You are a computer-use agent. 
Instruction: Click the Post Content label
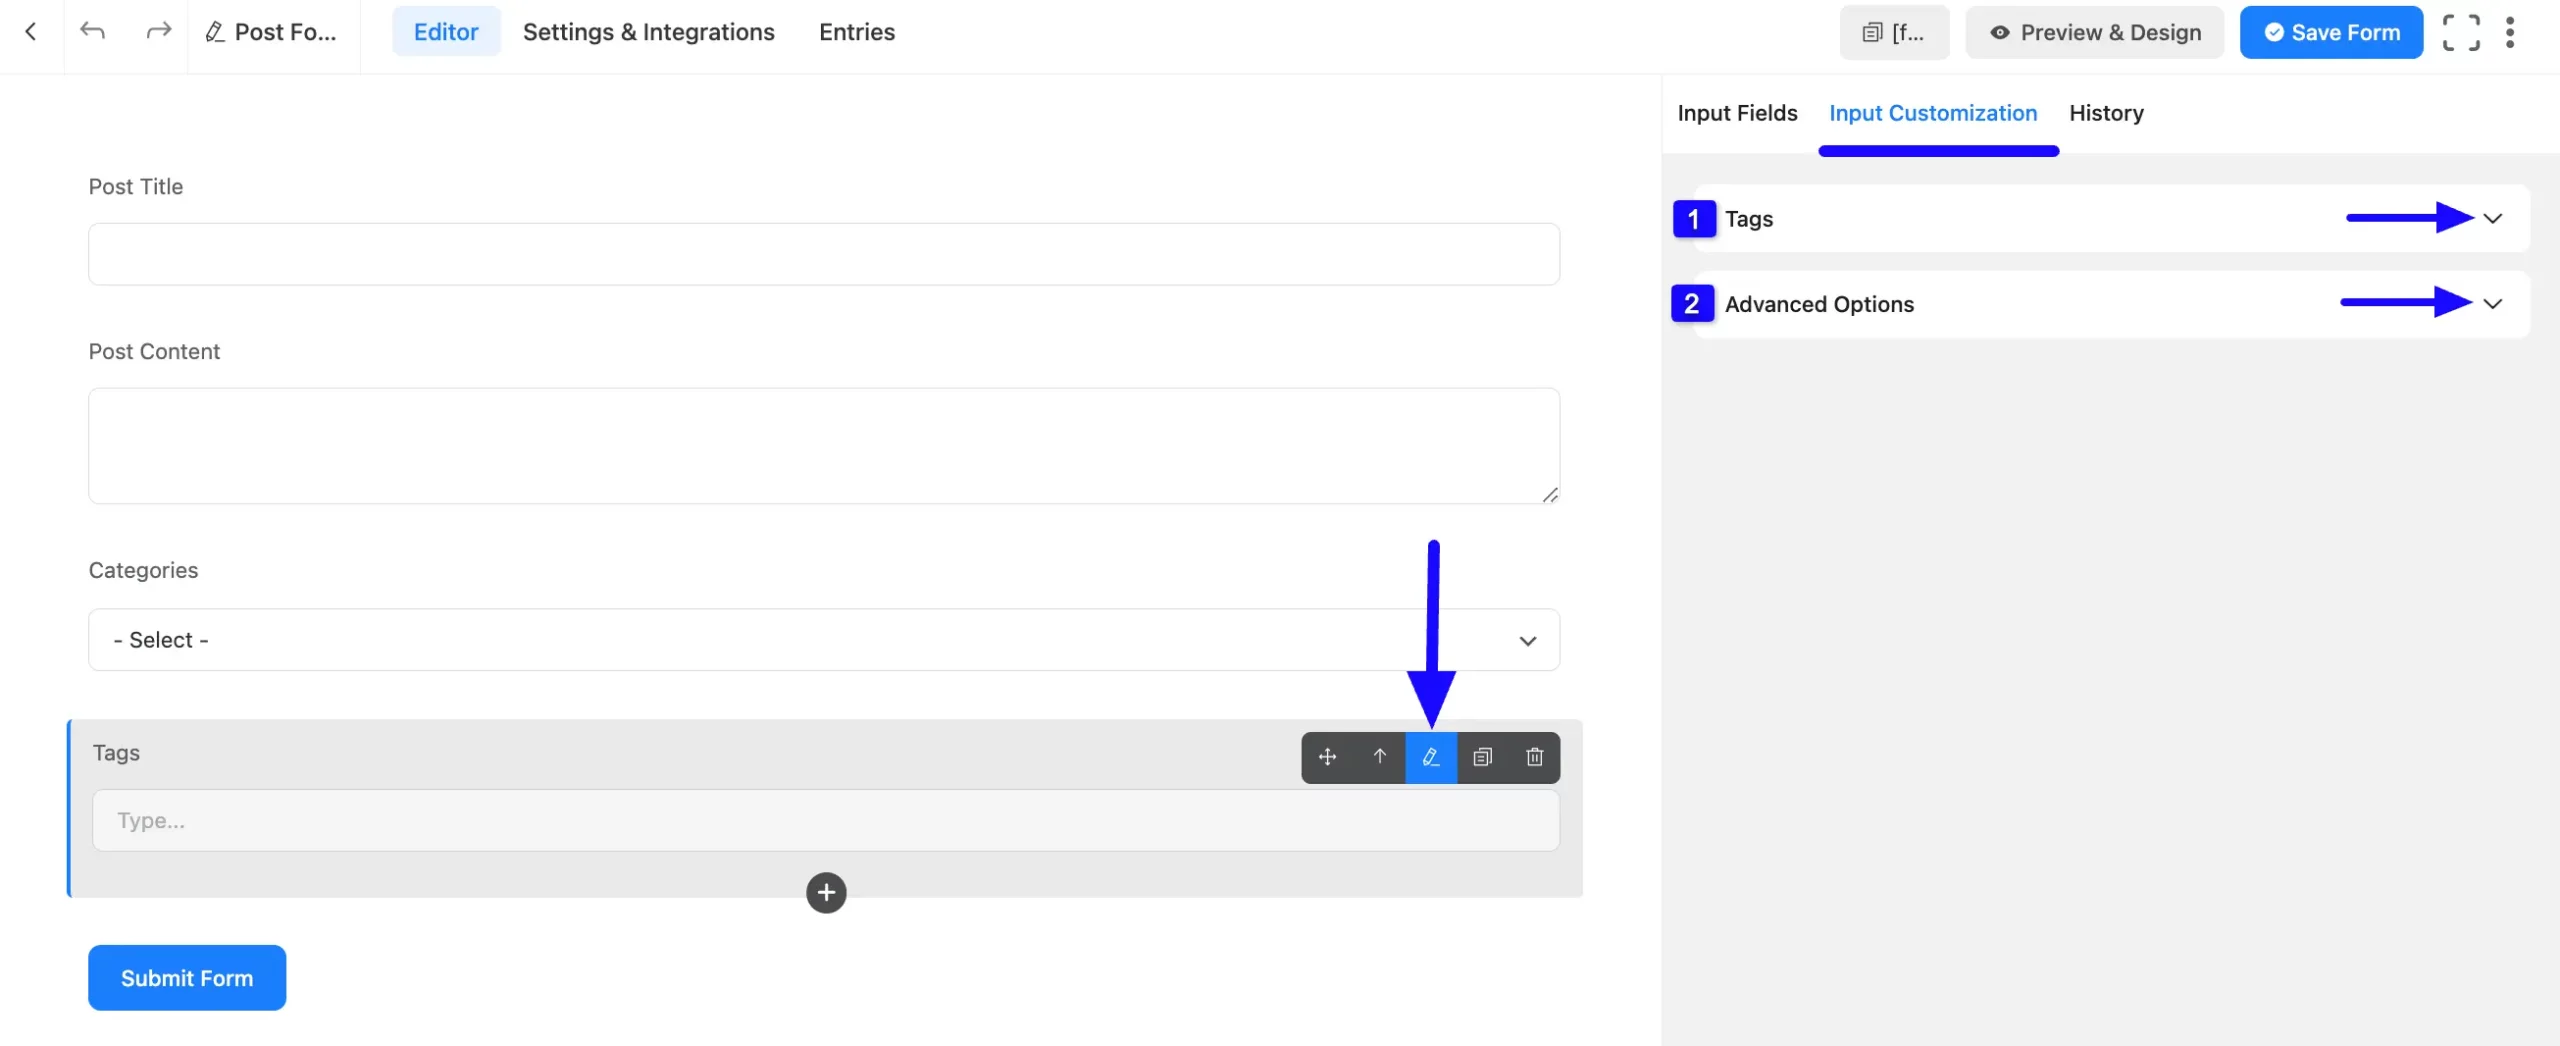[x=154, y=352]
